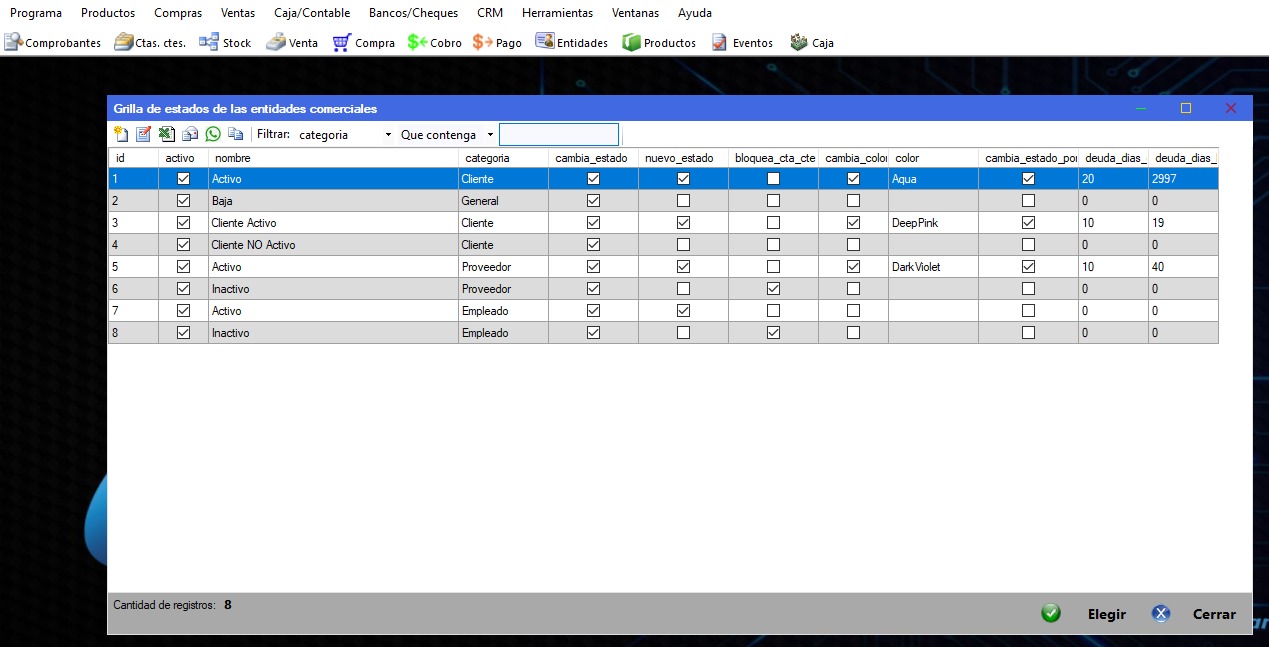Viewport: 1269px width, 647px height.
Task: Click the Elegir button
Action: pos(1107,614)
